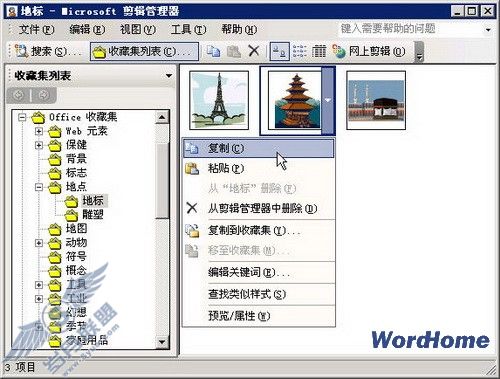Image resolution: width=500 pixels, height=379 pixels.
Task: Open Clips Online (网上剪辑) button
Action: (x=369, y=51)
